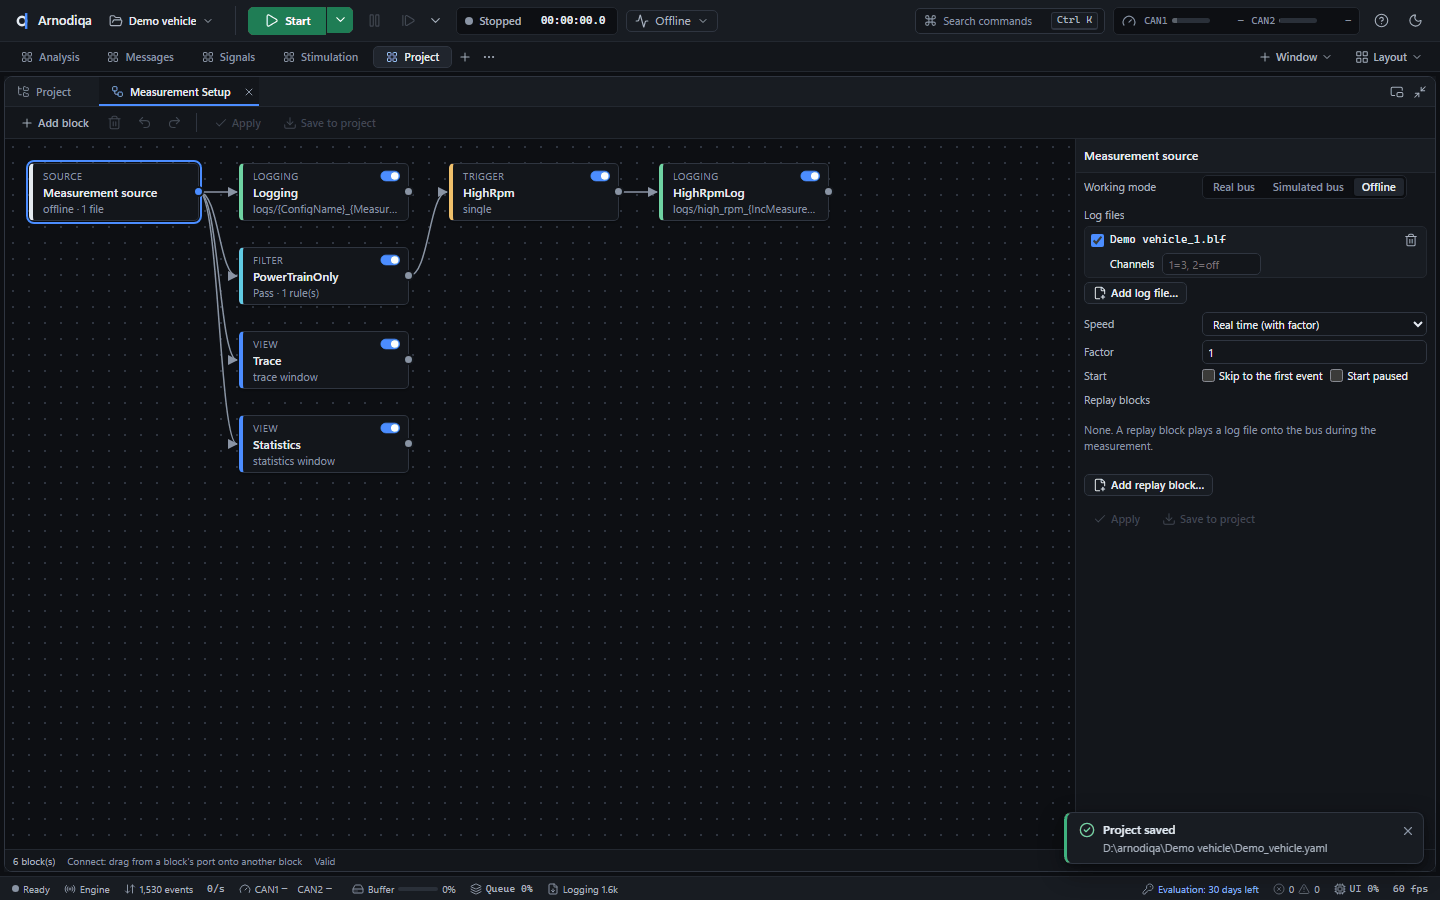Toggle the HighRpmLog block switch
The width and height of the screenshot is (1440, 900).
tap(810, 176)
